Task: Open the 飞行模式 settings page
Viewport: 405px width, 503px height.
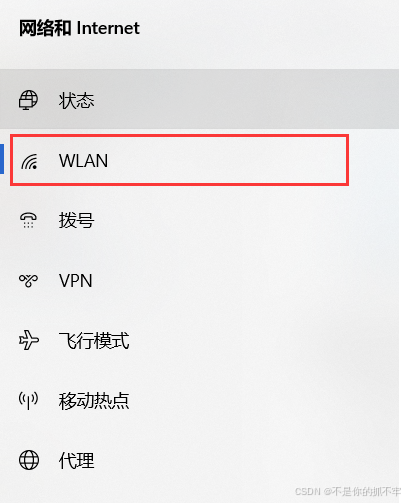Action: pyautogui.click(x=94, y=341)
